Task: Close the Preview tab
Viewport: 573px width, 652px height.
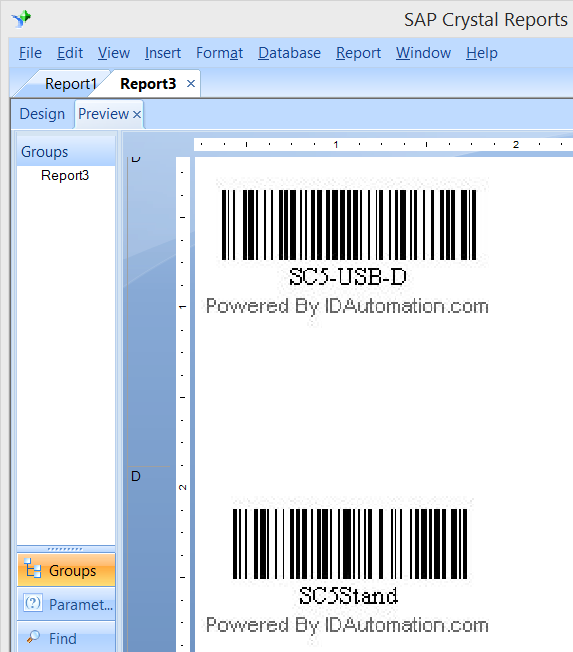Action: pyautogui.click(x=137, y=114)
